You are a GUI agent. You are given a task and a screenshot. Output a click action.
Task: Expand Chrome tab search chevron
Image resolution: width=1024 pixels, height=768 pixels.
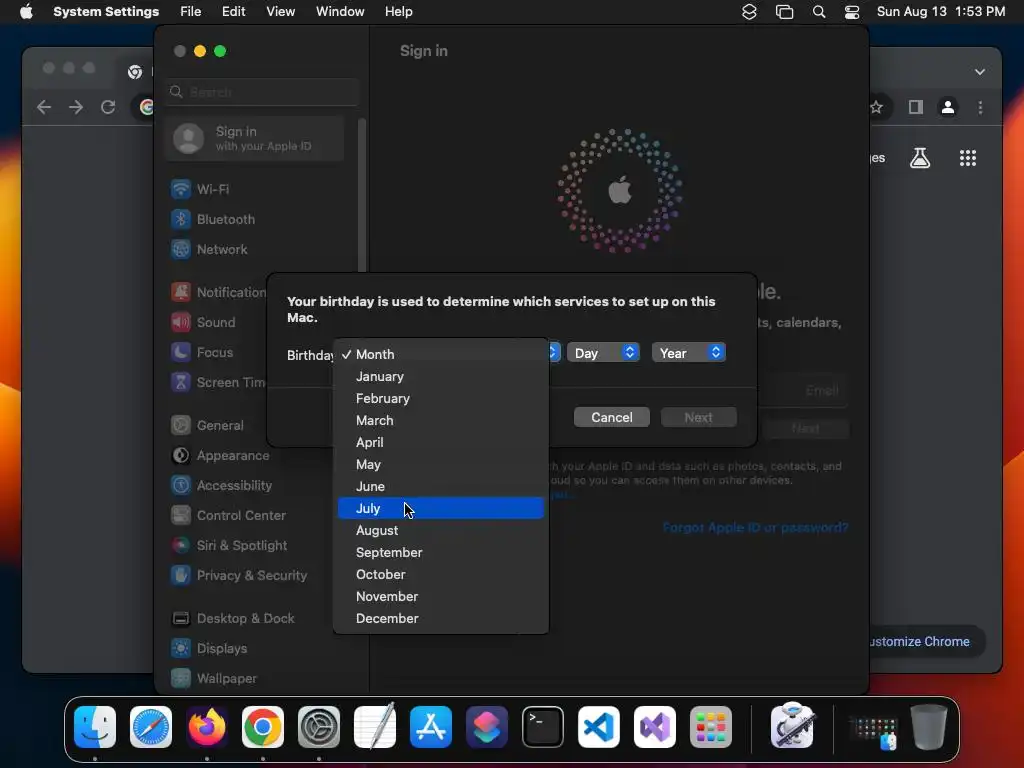(x=980, y=72)
